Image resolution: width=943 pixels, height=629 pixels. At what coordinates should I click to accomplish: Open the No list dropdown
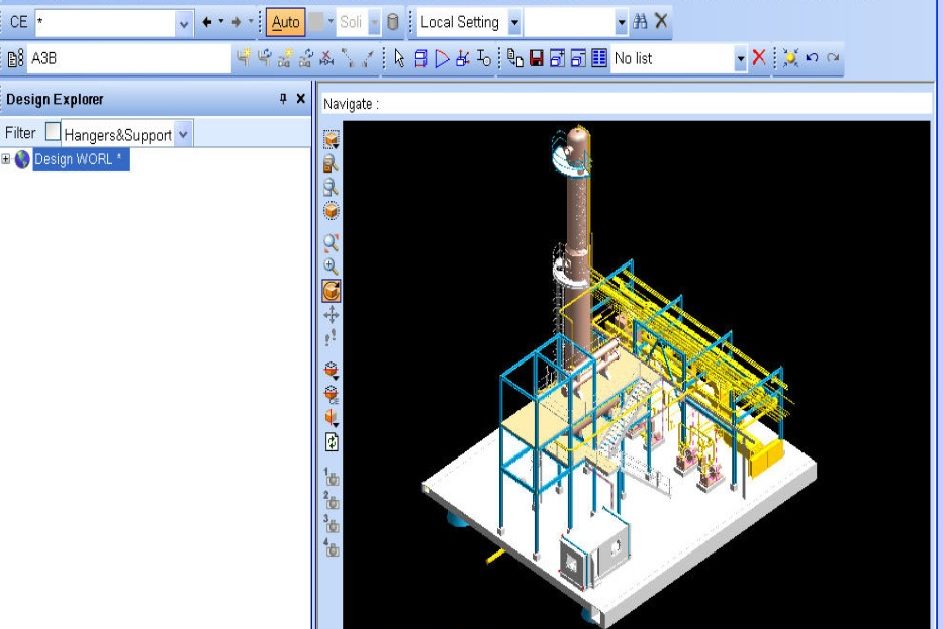[741, 59]
